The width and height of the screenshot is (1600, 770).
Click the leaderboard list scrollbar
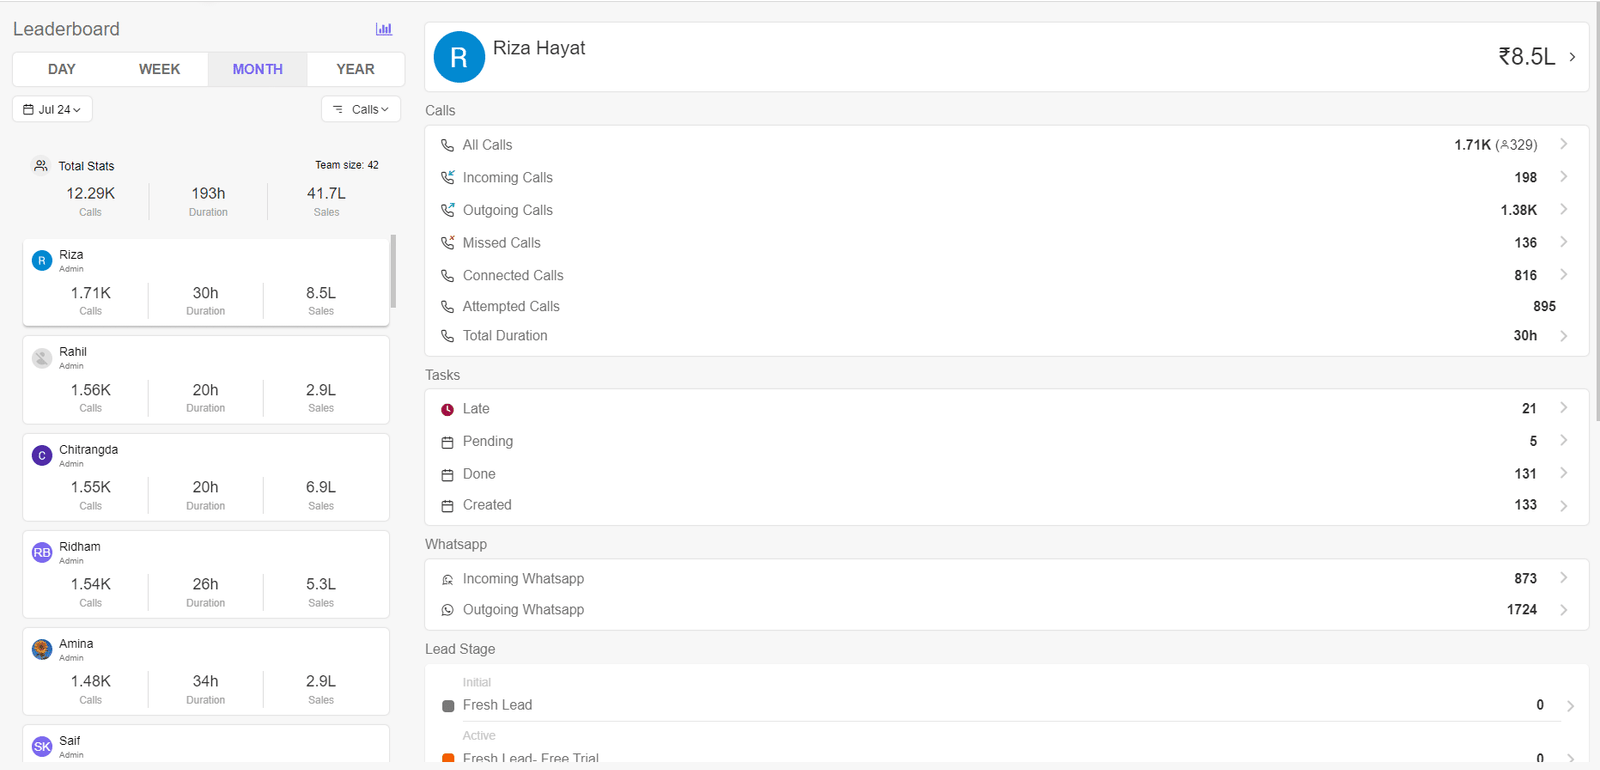pyautogui.click(x=393, y=272)
